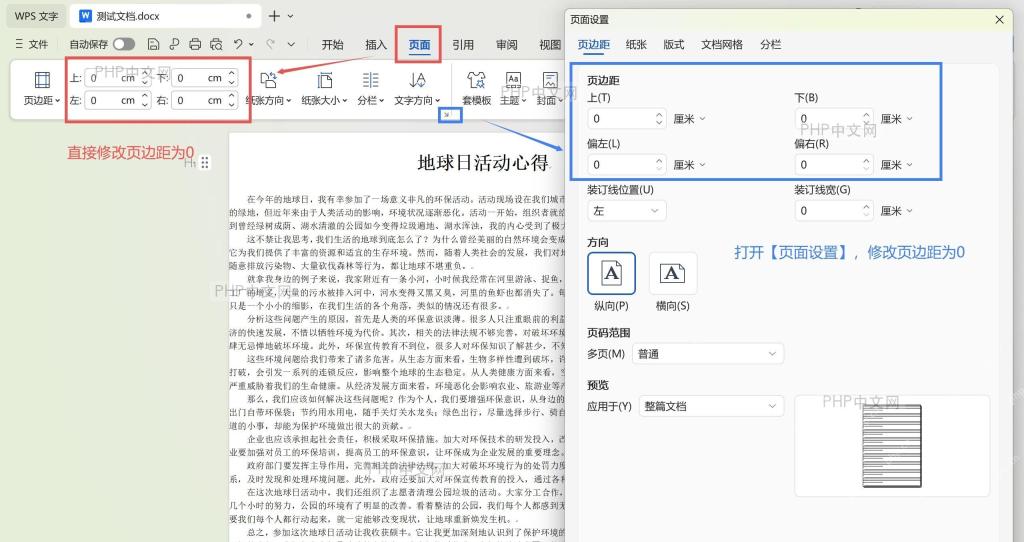
Task: Open unit dropdown for 装订线宽(G)
Action: coord(897,211)
